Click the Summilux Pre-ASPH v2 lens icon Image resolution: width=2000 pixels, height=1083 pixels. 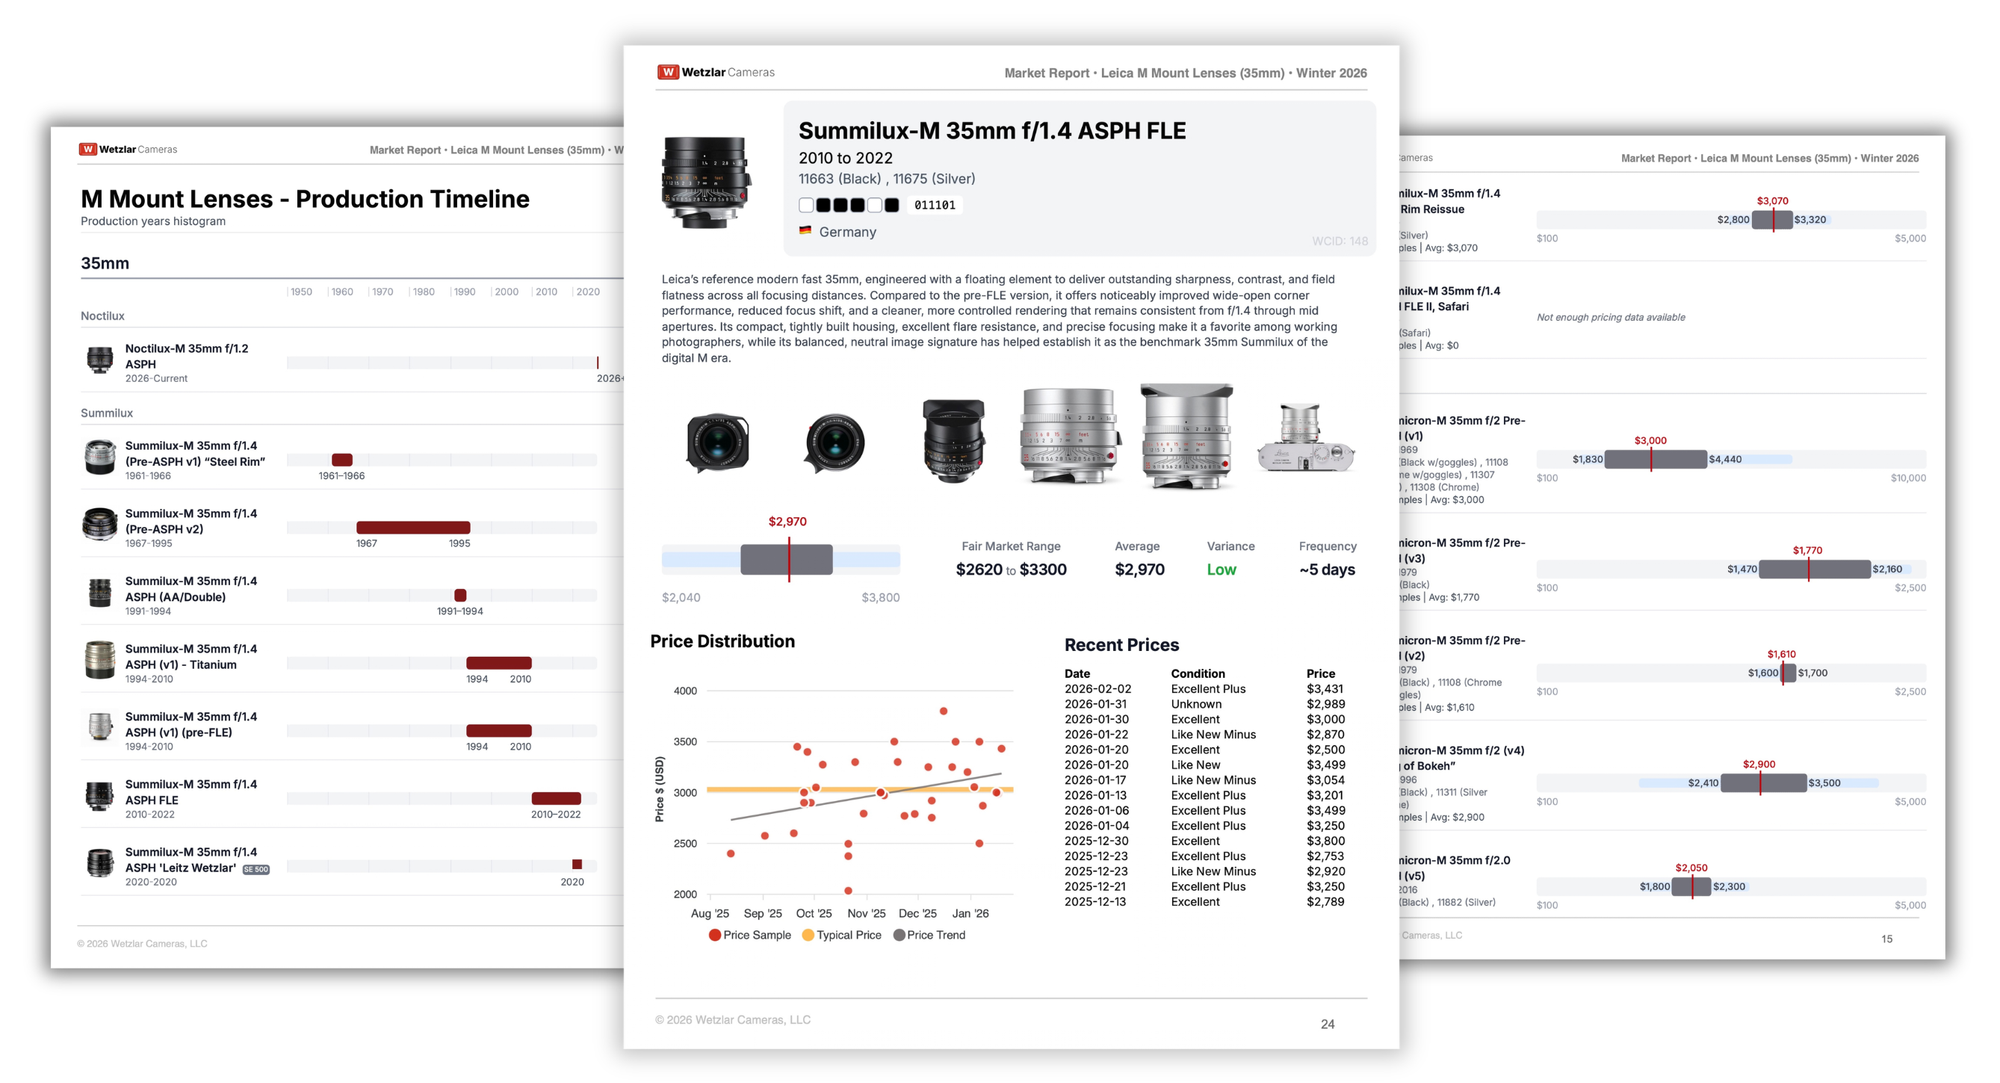coord(100,524)
